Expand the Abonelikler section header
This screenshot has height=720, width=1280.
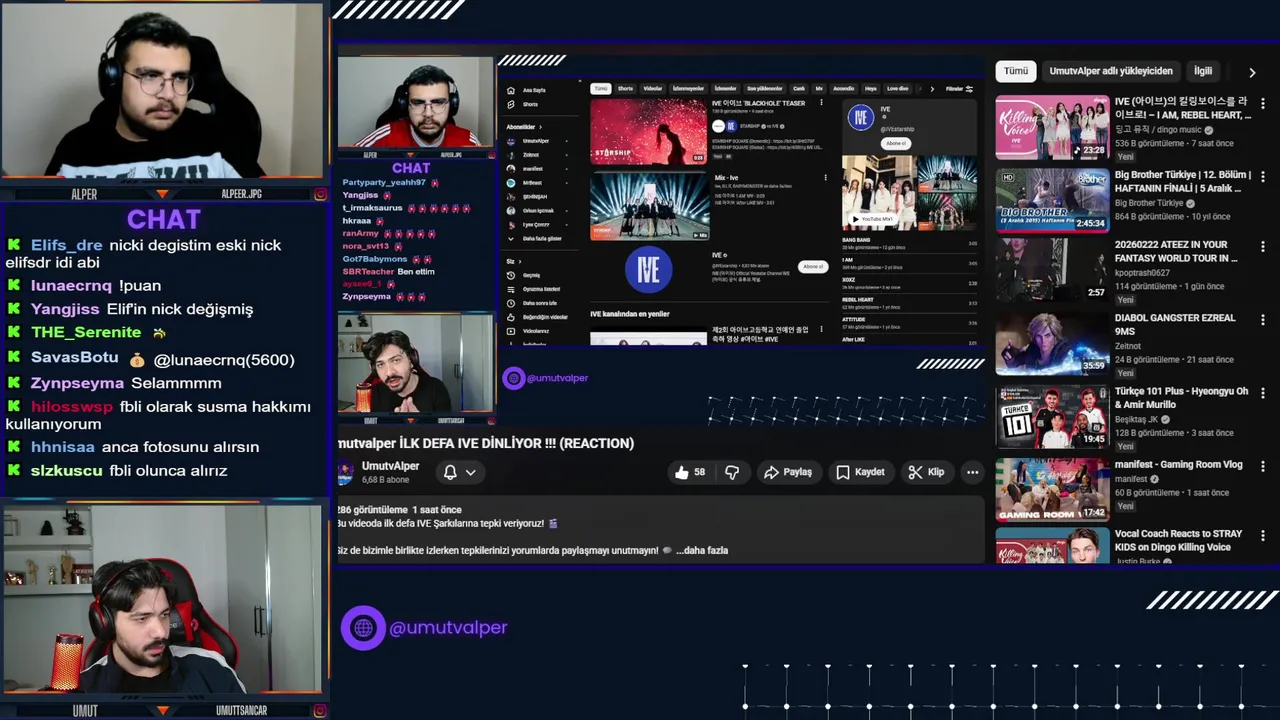524,127
